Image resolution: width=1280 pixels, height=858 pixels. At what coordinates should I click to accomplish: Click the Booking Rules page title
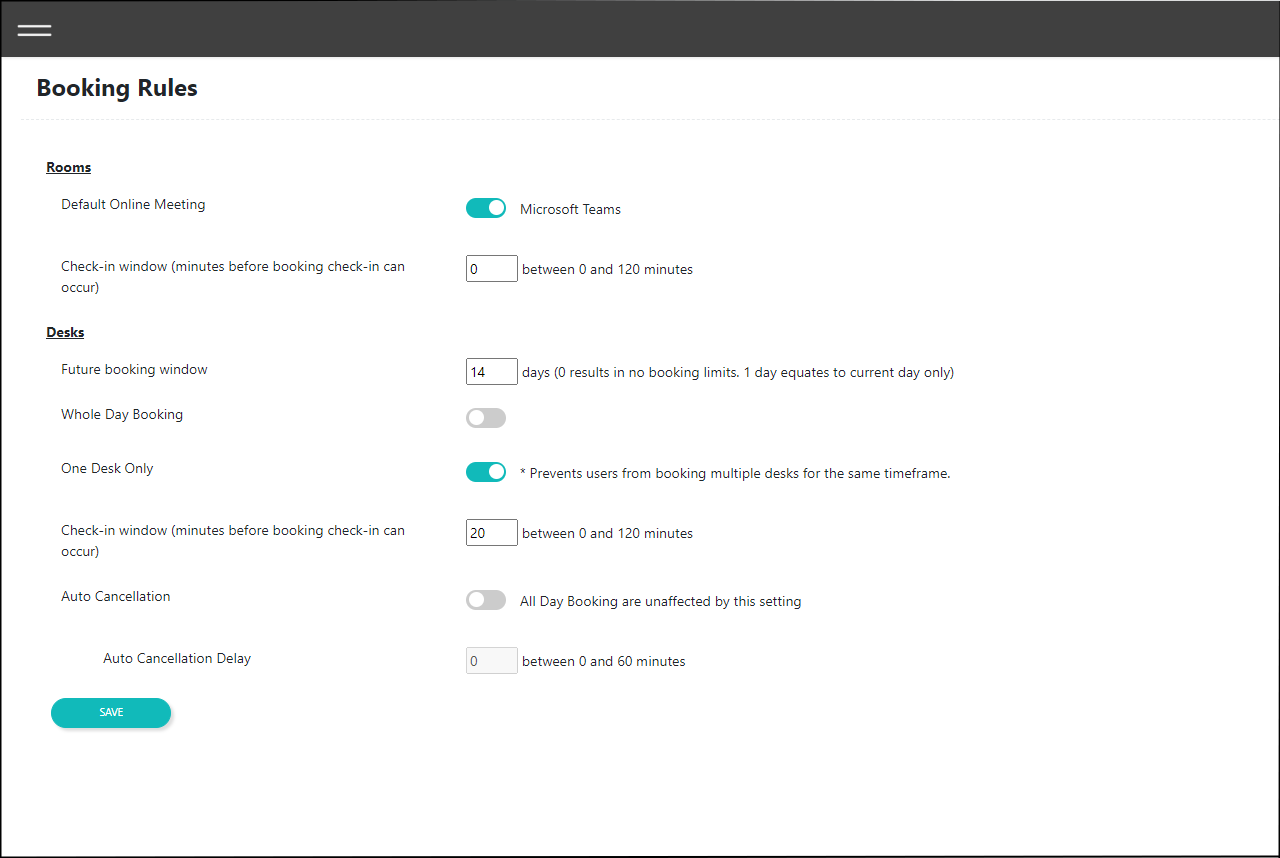click(117, 88)
